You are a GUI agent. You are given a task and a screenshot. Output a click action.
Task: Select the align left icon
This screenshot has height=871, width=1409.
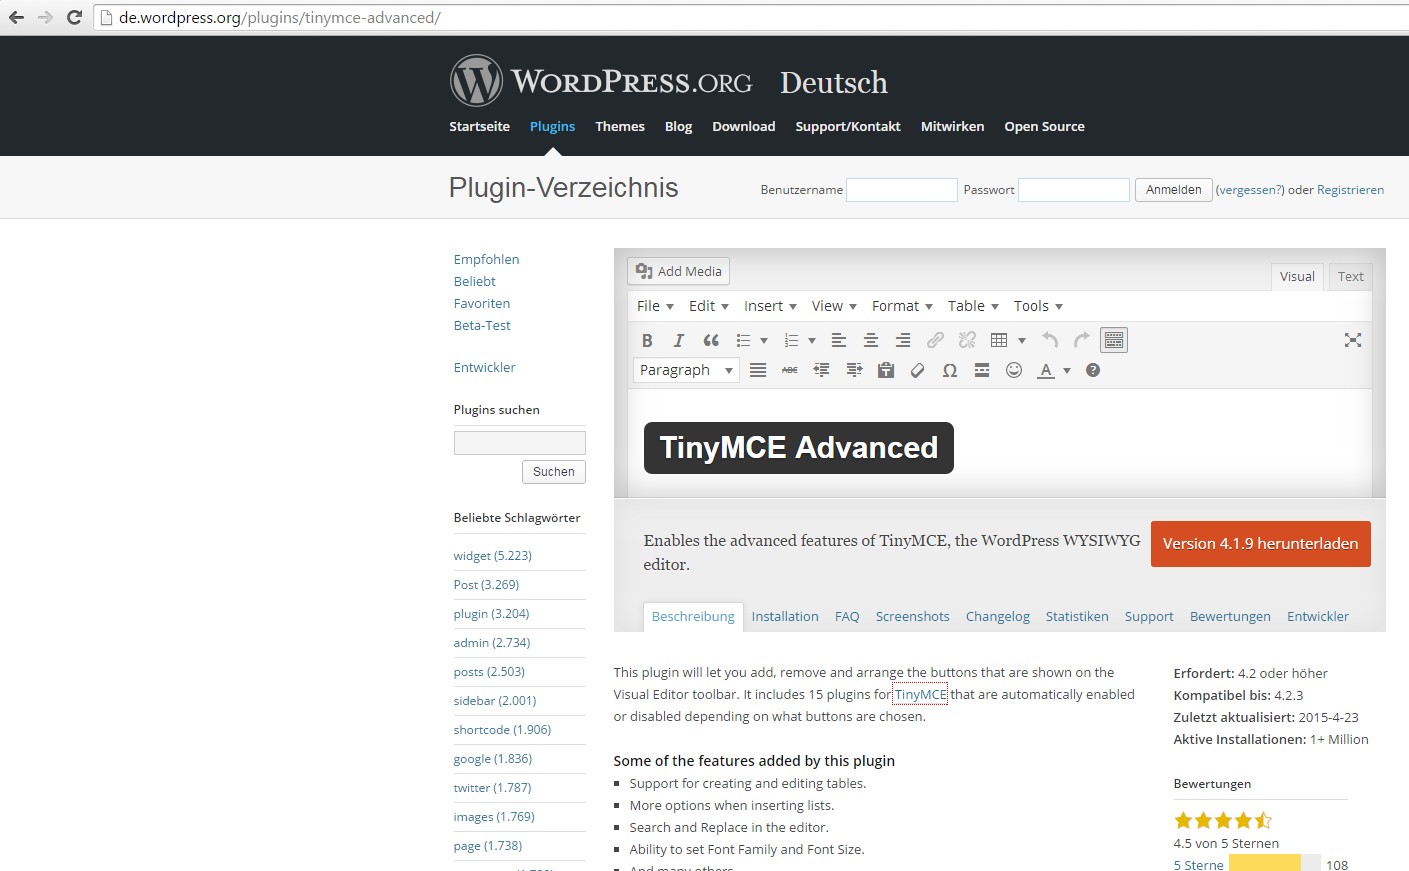(x=839, y=340)
